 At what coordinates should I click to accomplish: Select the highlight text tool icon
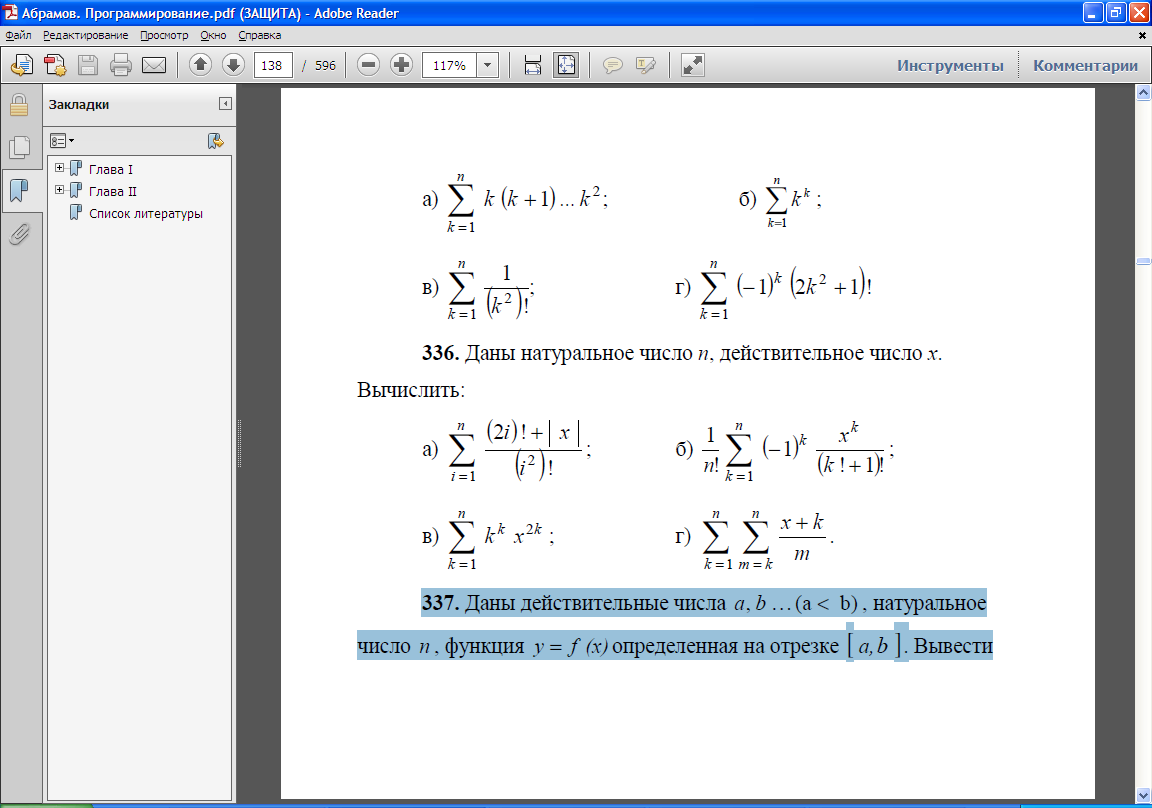tap(646, 65)
